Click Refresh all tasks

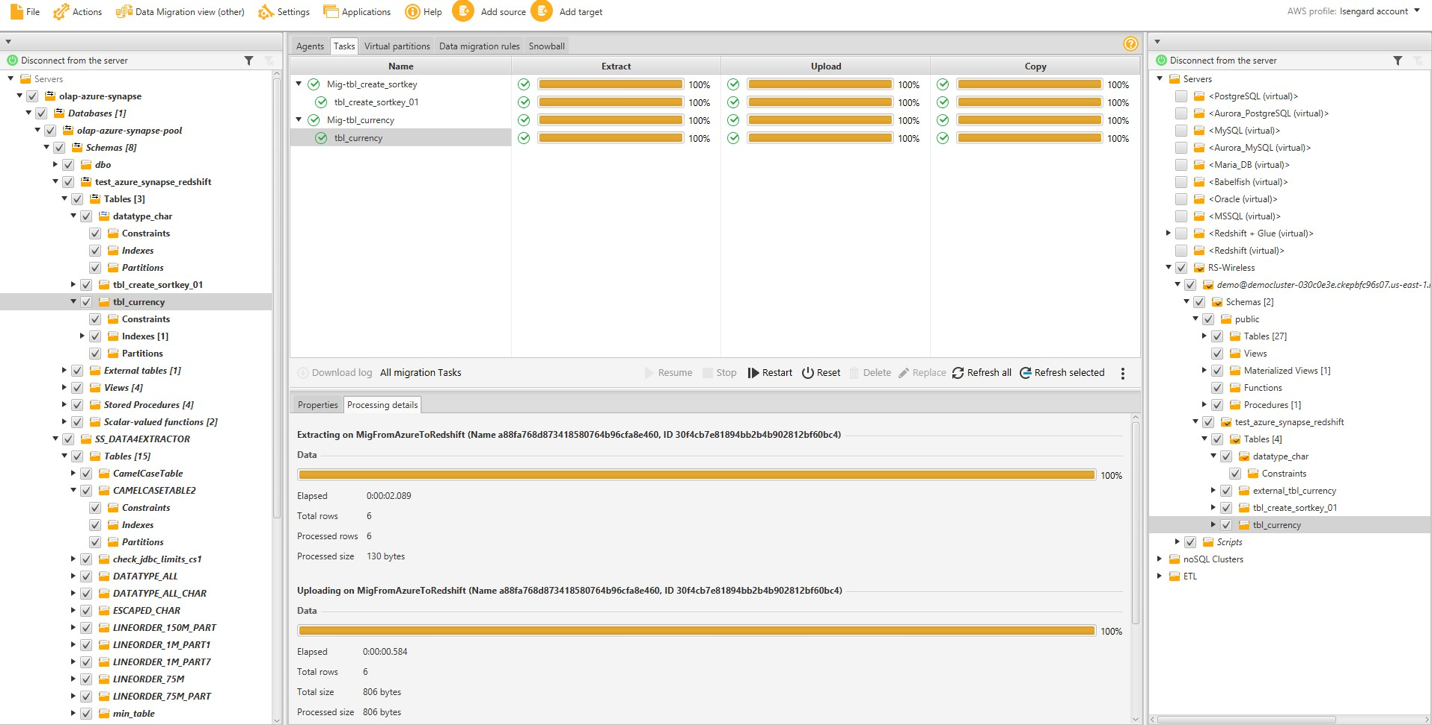click(x=982, y=373)
